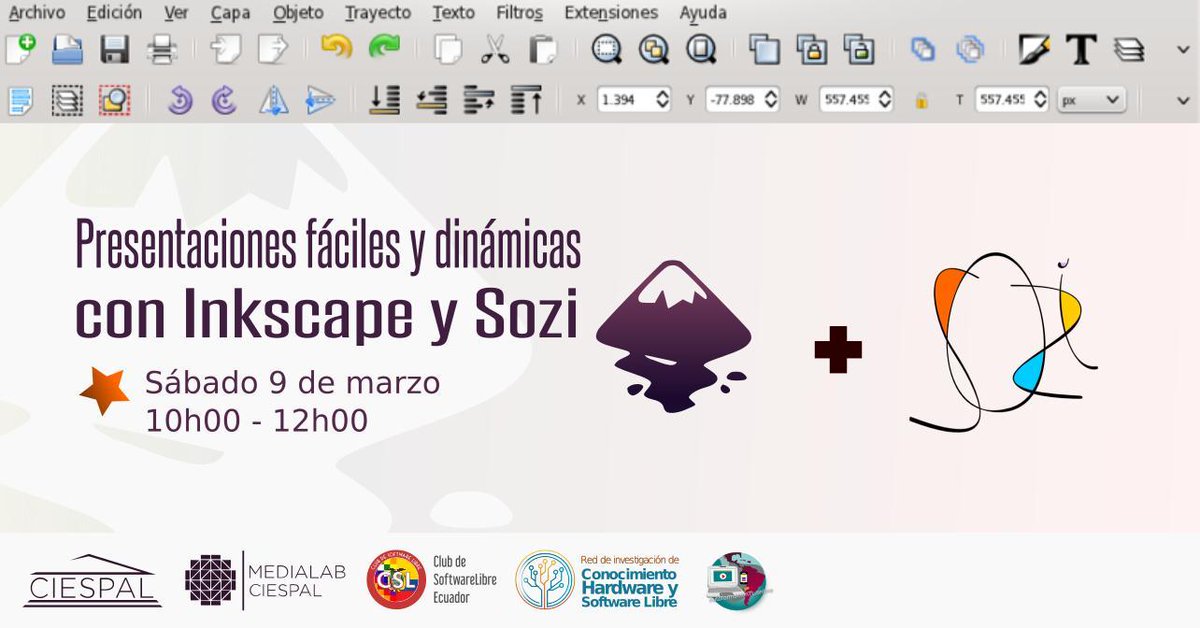The image size is (1200, 628).
Task: Open the Extensiones menu
Action: point(611,13)
